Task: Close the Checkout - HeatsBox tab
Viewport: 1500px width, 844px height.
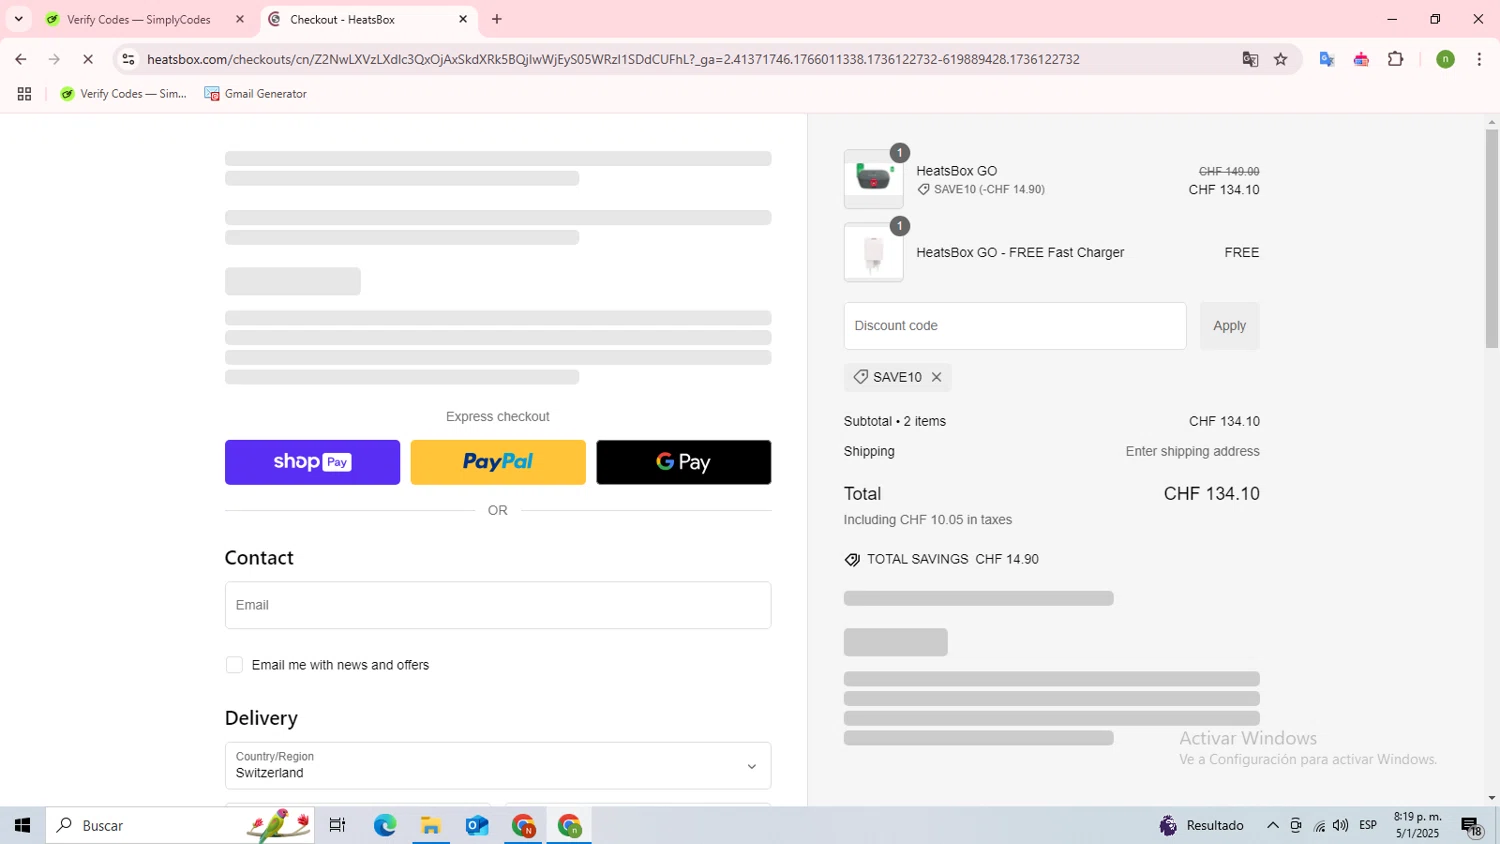Action: pos(463,19)
